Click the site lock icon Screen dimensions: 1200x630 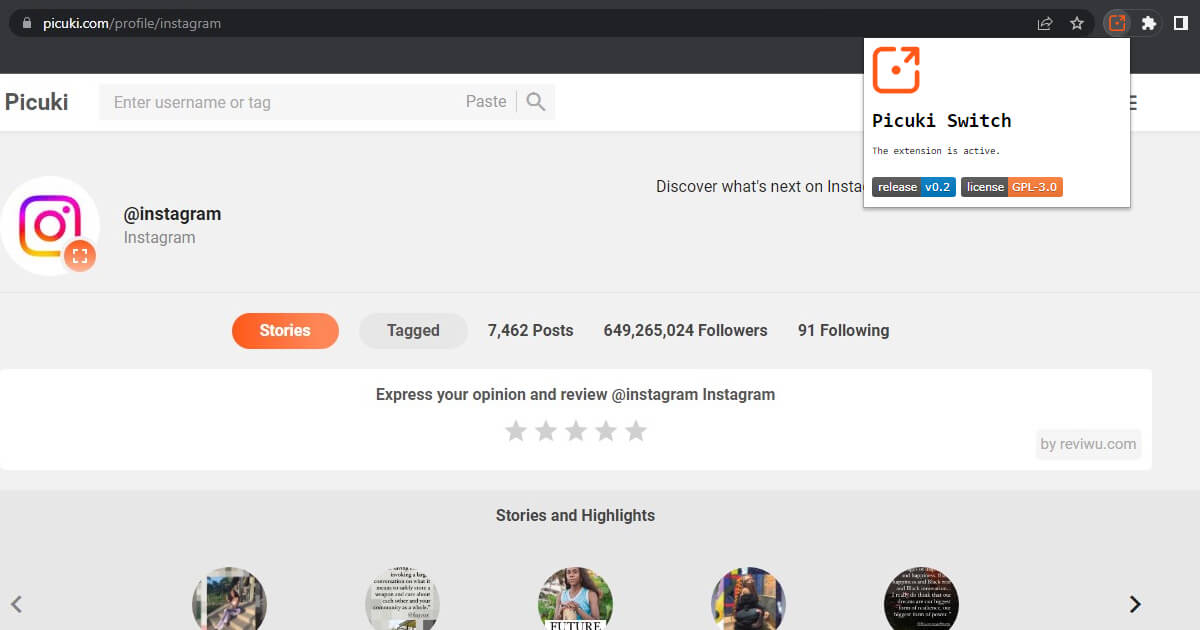pyautogui.click(x=27, y=23)
